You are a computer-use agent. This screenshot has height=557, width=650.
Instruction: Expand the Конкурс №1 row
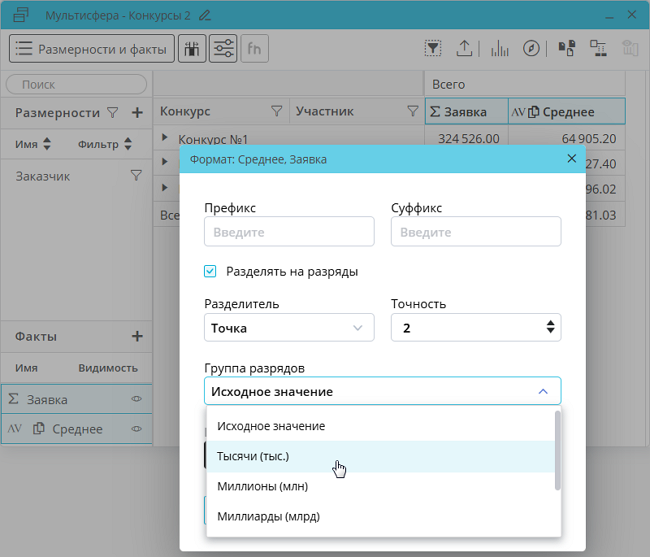pyautogui.click(x=165, y=139)
